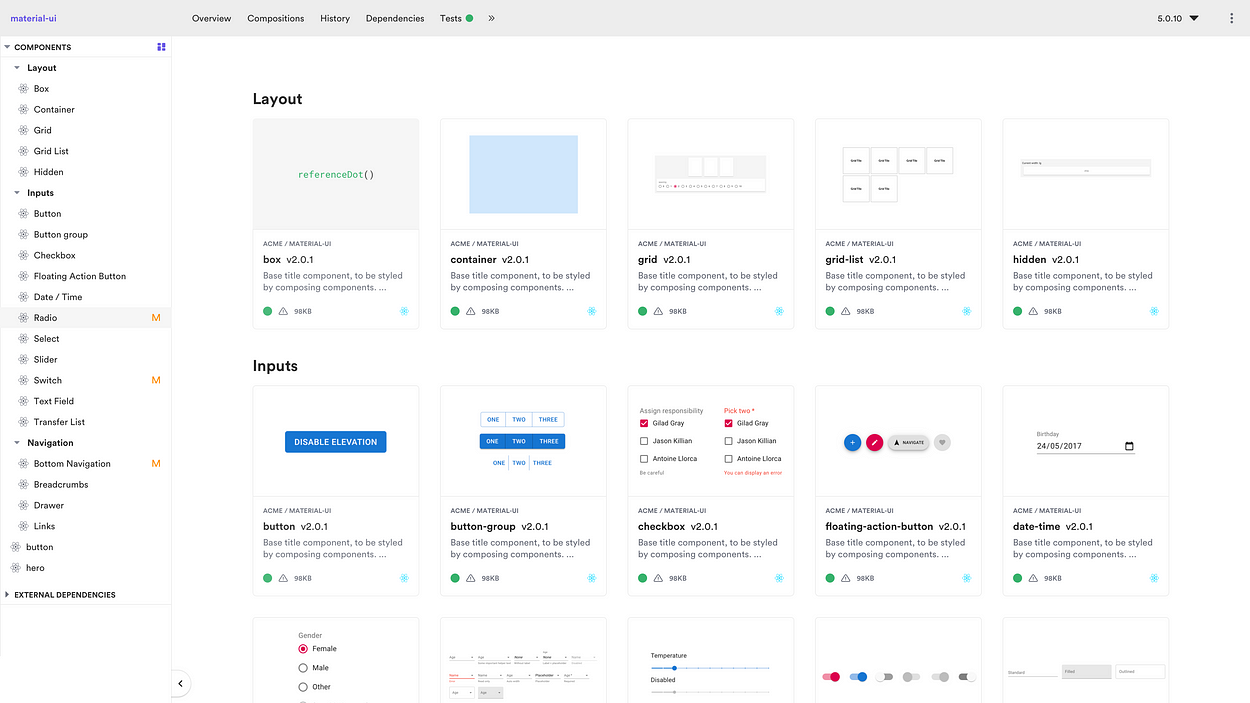
Task: Click the React icon next to Grid List
Action: (24, 151)
